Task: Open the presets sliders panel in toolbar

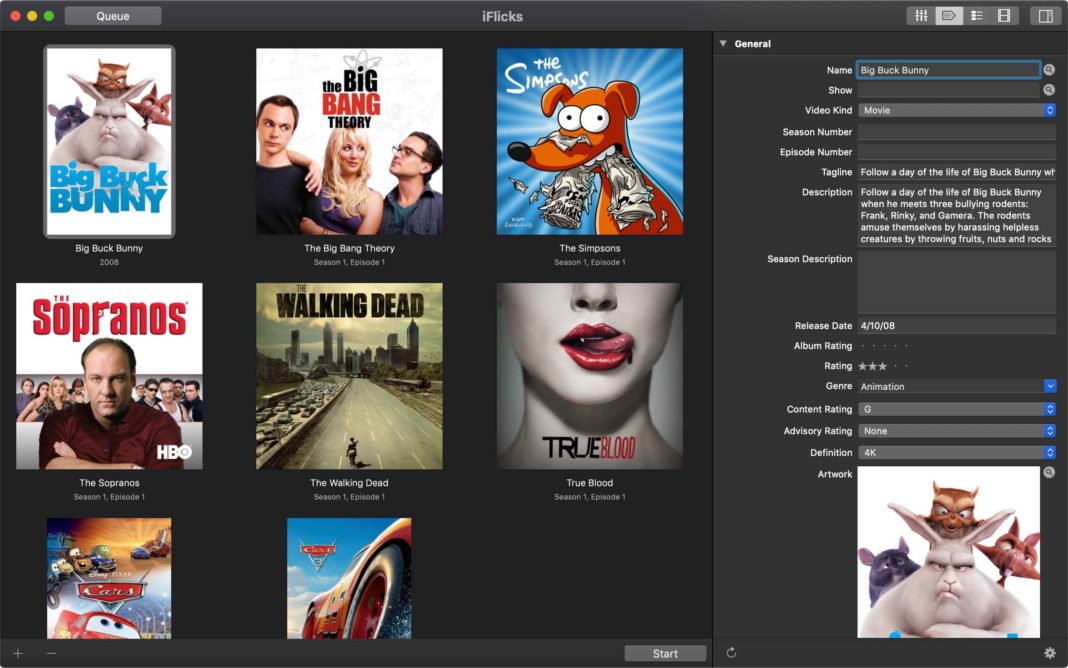Action: pyautogui.click(x=921, y=16)
